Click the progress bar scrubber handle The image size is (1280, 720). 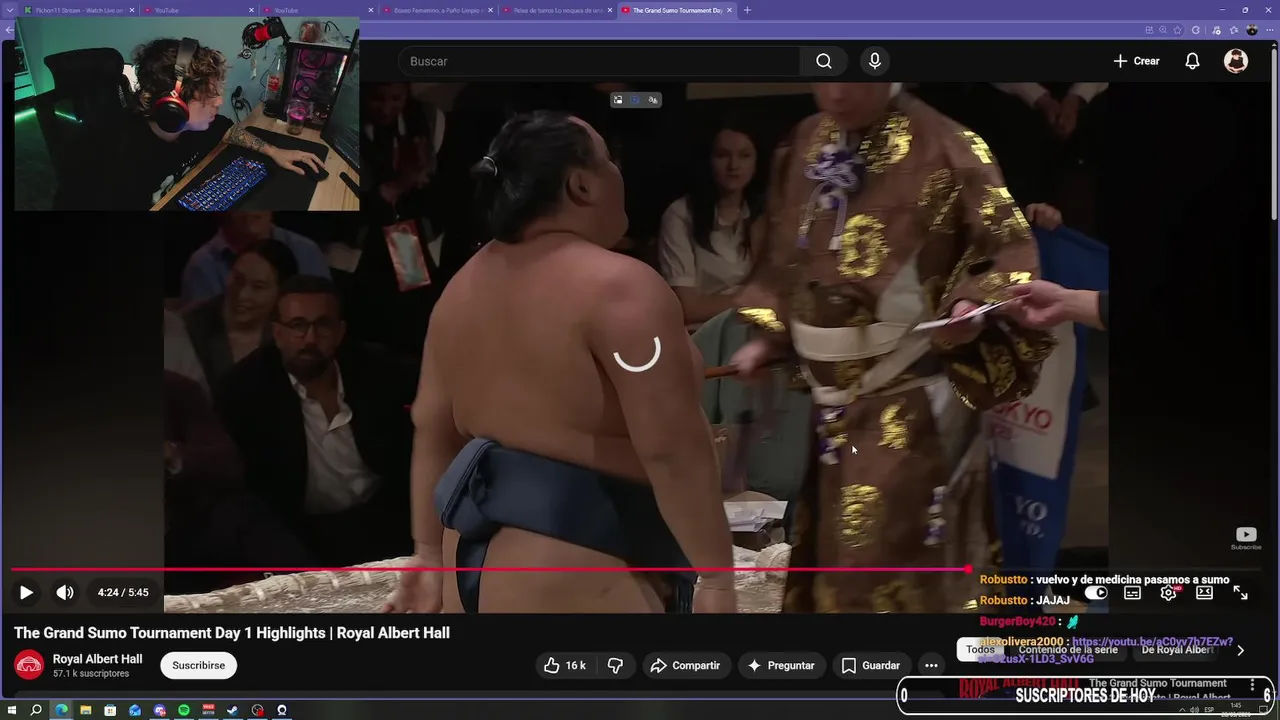click(x=968, y=569)
